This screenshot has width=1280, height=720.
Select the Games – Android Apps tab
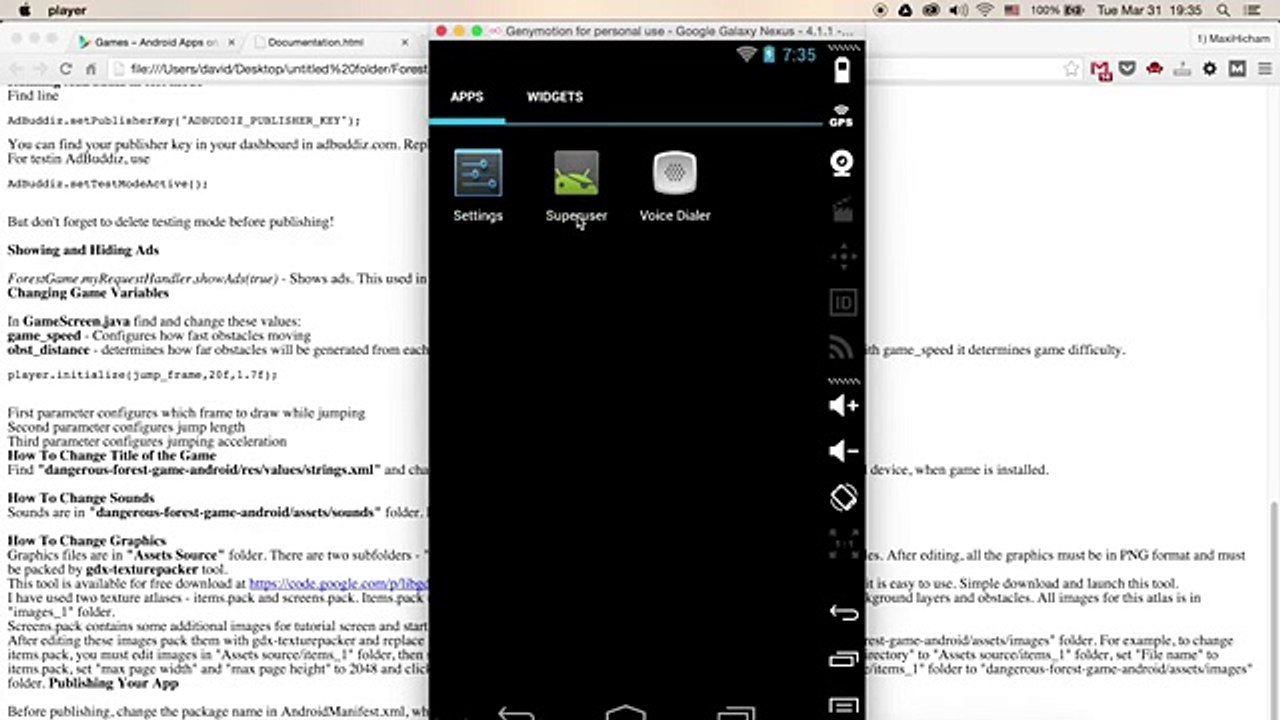click(156, 42)
